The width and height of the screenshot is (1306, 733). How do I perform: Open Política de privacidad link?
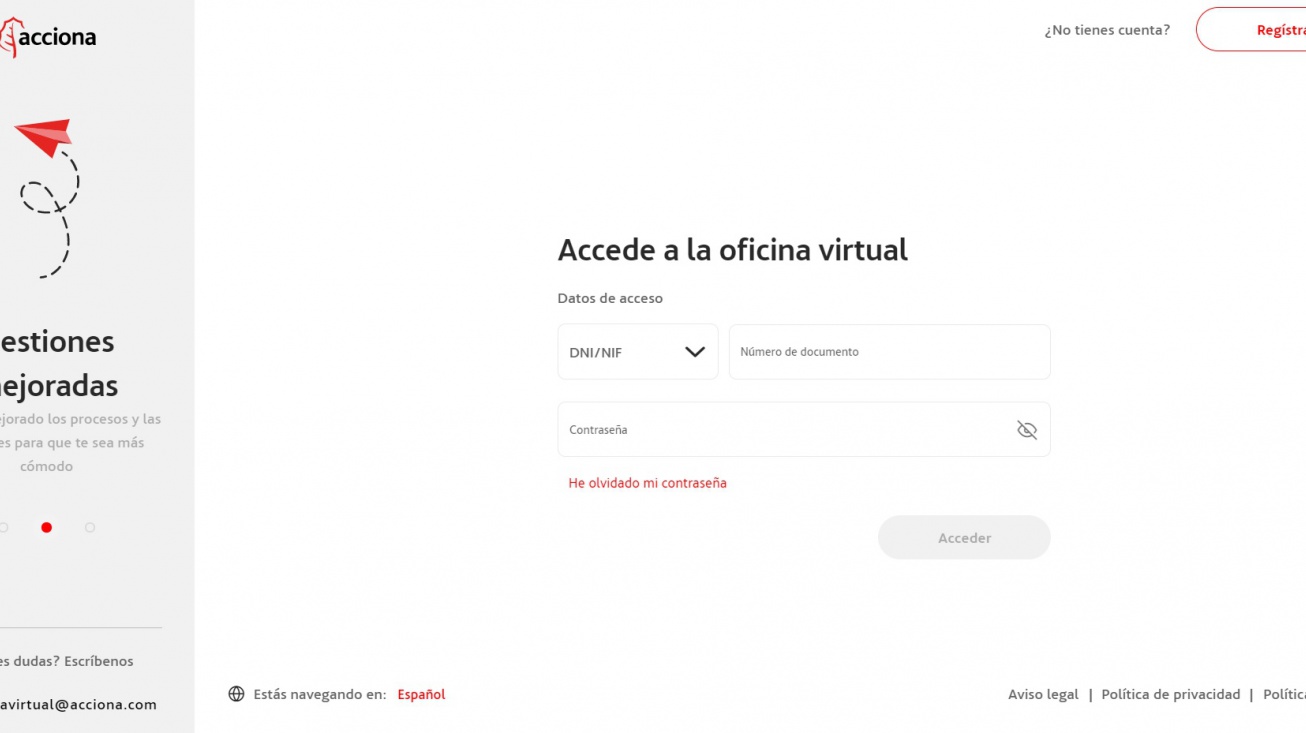coord(1170,694)
